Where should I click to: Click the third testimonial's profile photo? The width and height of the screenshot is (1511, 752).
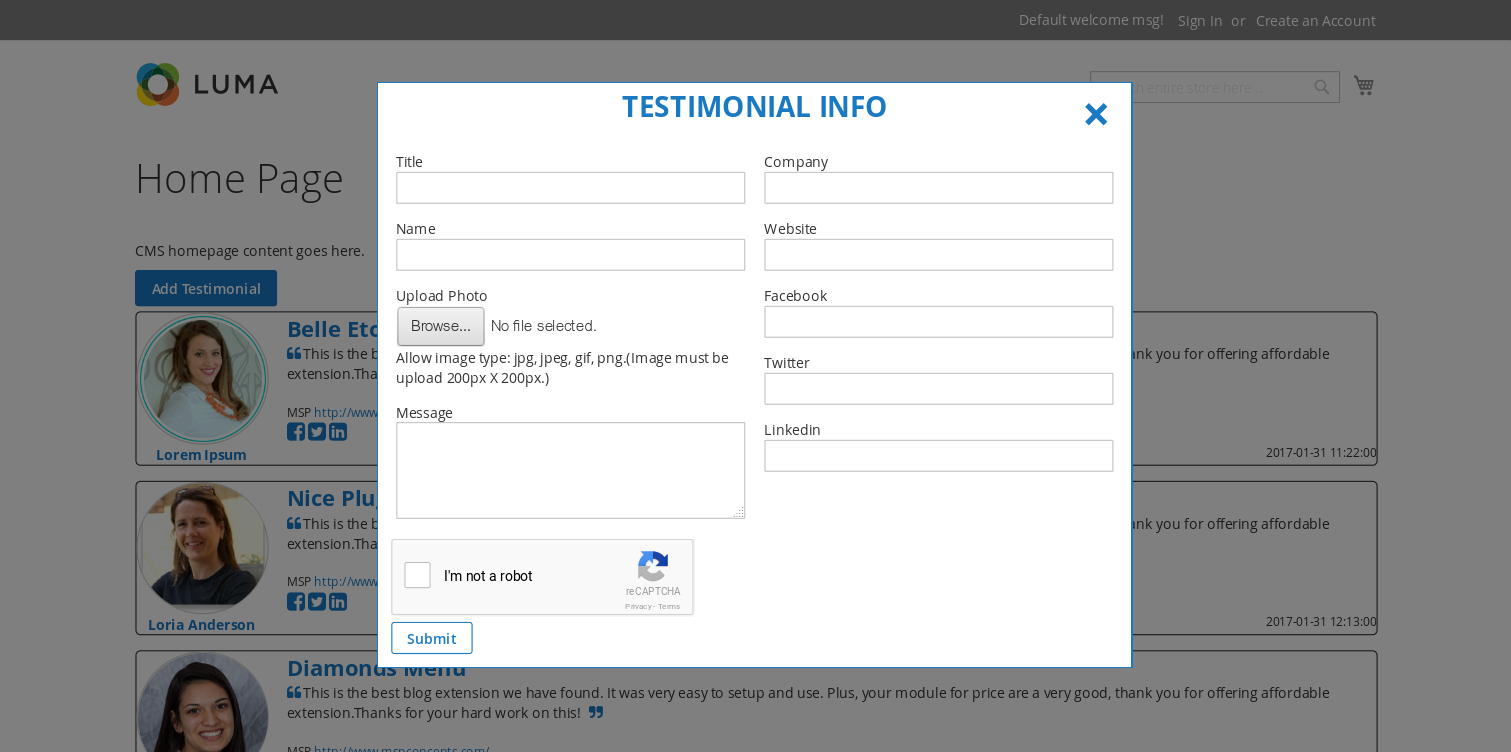coord(203,703)
